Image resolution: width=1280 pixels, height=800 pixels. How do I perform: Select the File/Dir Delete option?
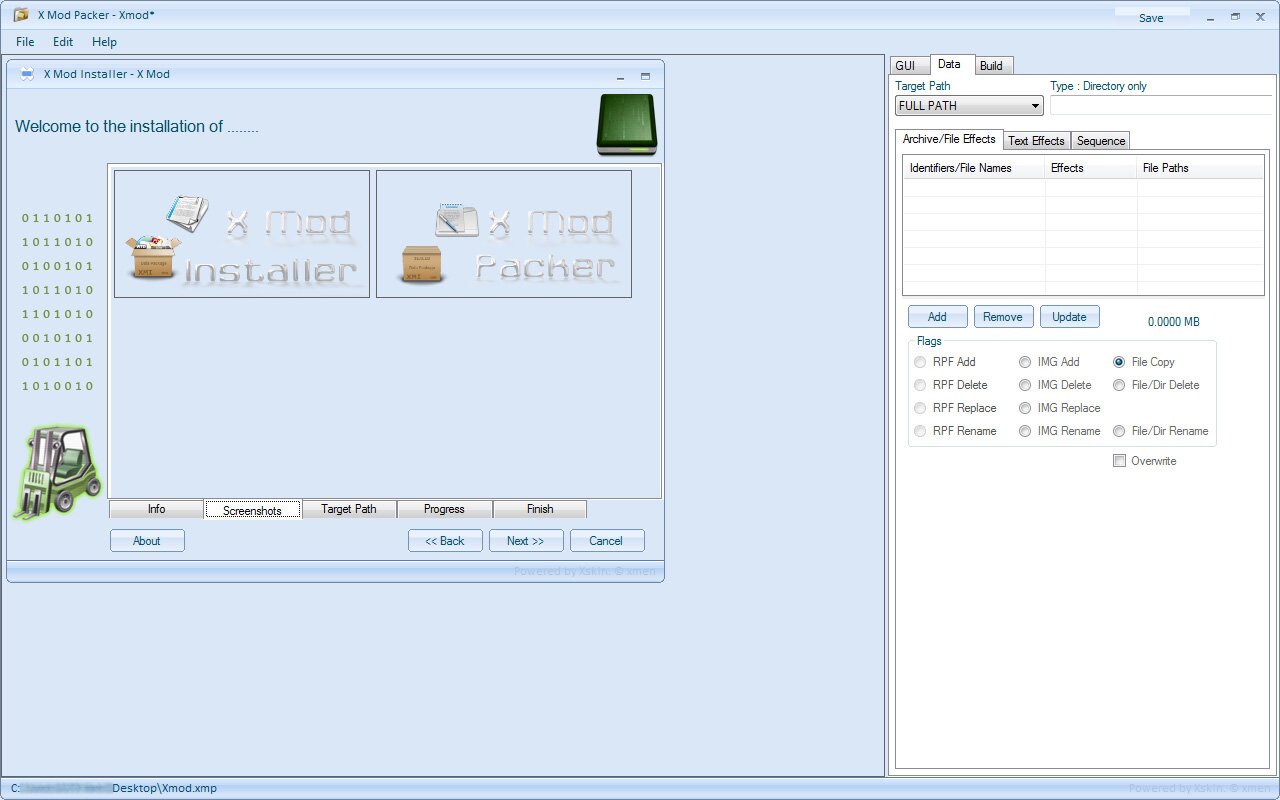(x=1119, y=385)
